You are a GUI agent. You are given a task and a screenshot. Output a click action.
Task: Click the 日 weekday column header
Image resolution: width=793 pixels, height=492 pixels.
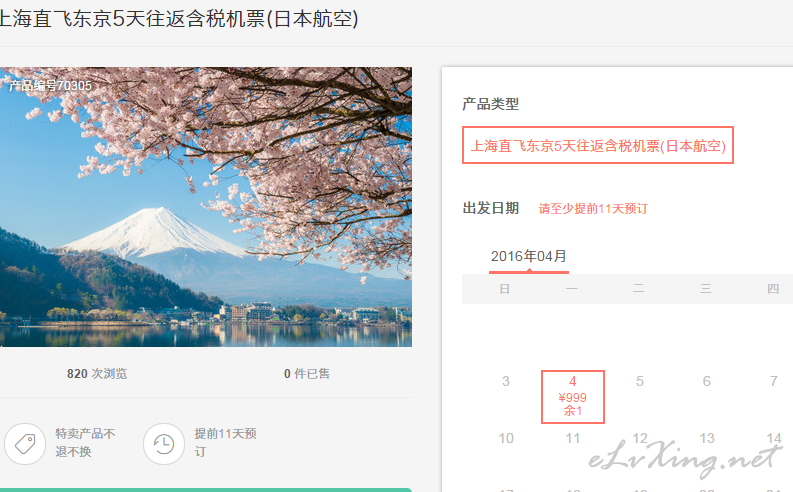tap(505, 289)
